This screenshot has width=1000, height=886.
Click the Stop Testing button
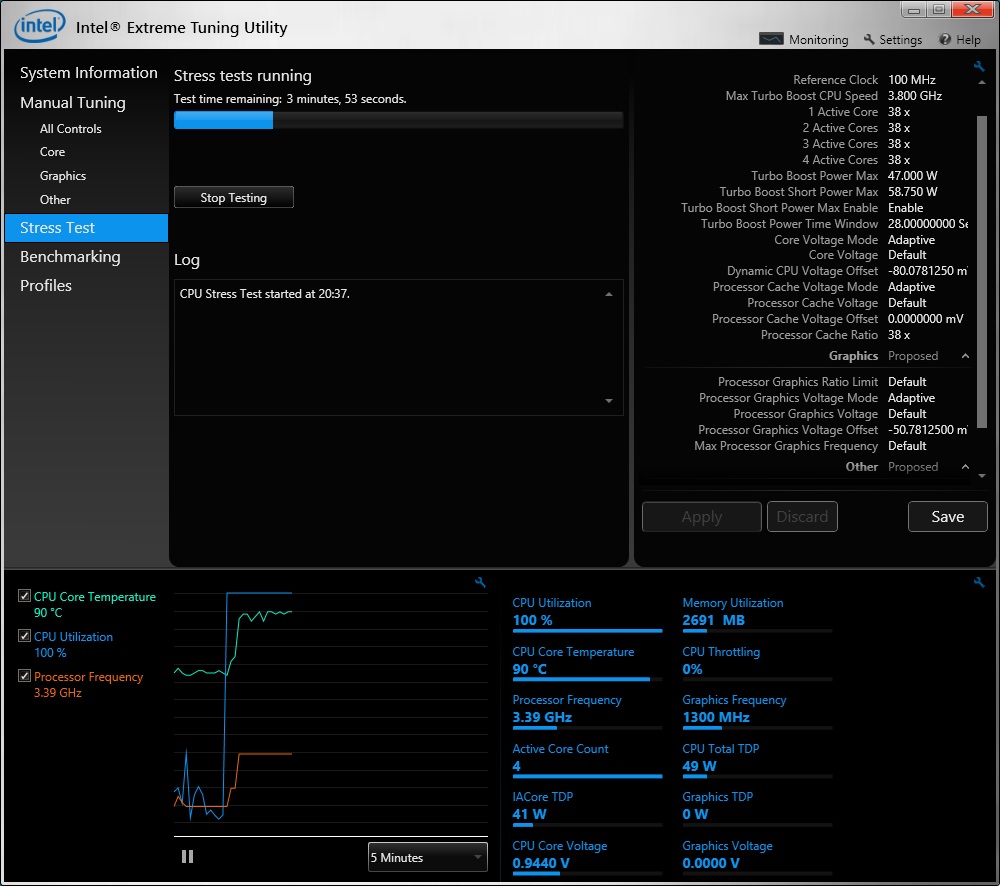pyautogui.click(x=233, y=197)
